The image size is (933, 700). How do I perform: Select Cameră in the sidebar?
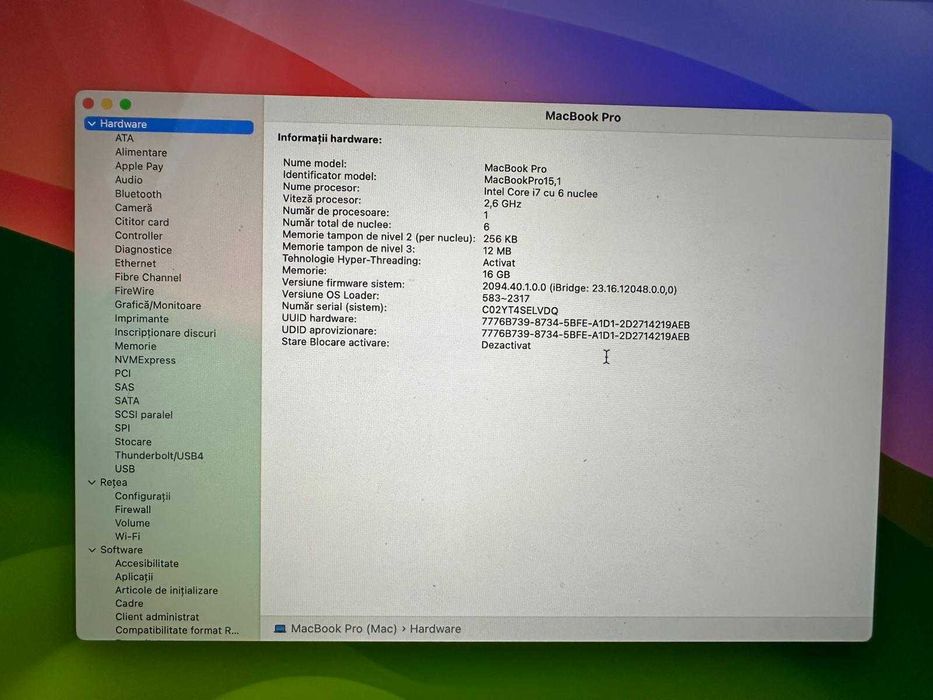tap(133, 207)
